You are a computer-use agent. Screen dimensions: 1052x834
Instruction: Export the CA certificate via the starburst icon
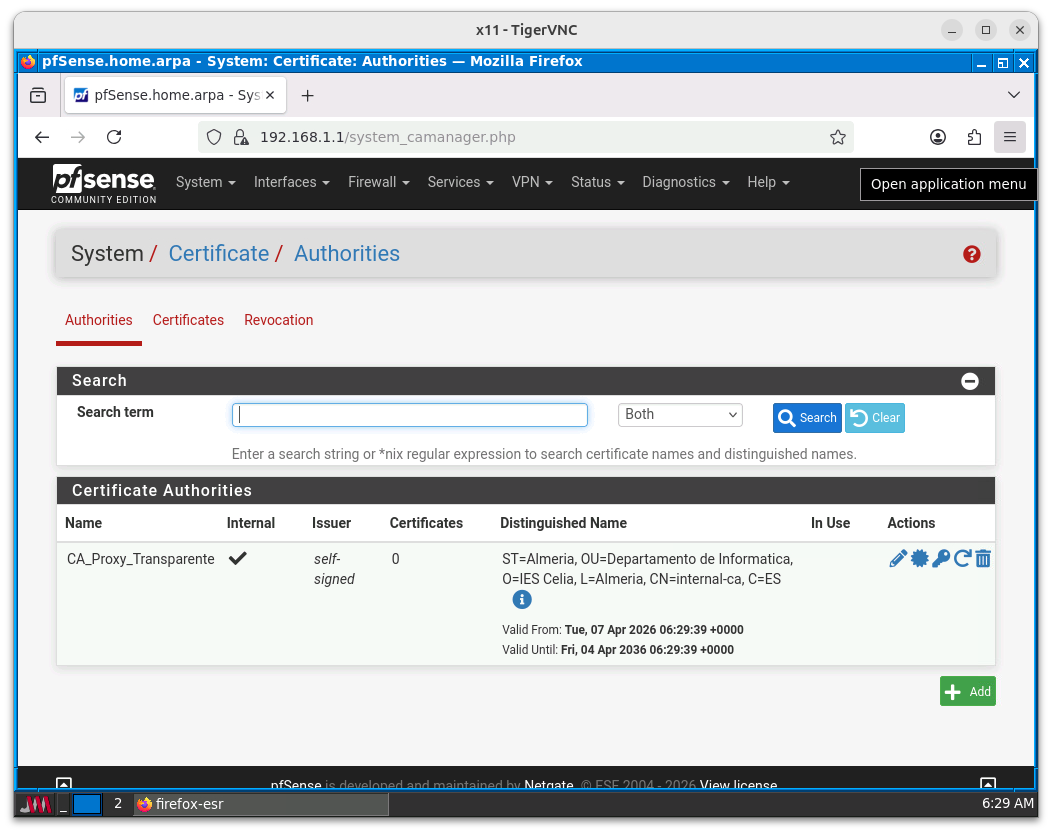(919, 558)
